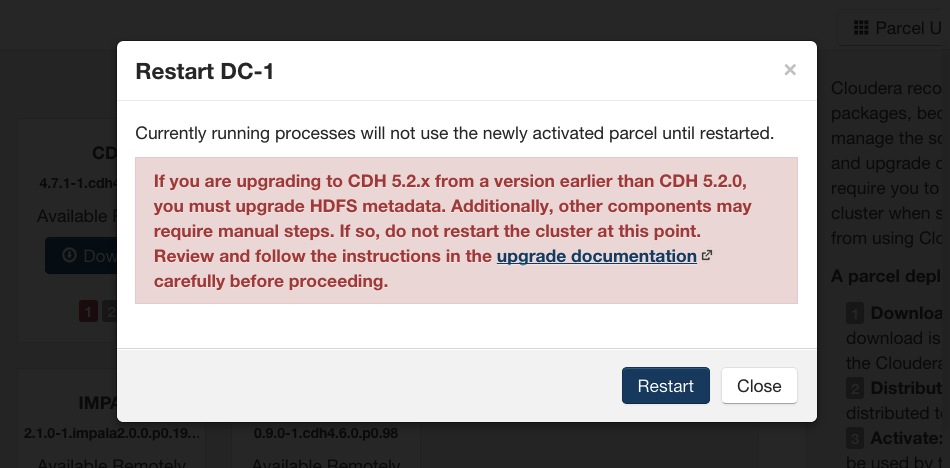The image size is (950, 468).
Task: Click the download arrow icon on CDH parcel
Action: point(68,256)
